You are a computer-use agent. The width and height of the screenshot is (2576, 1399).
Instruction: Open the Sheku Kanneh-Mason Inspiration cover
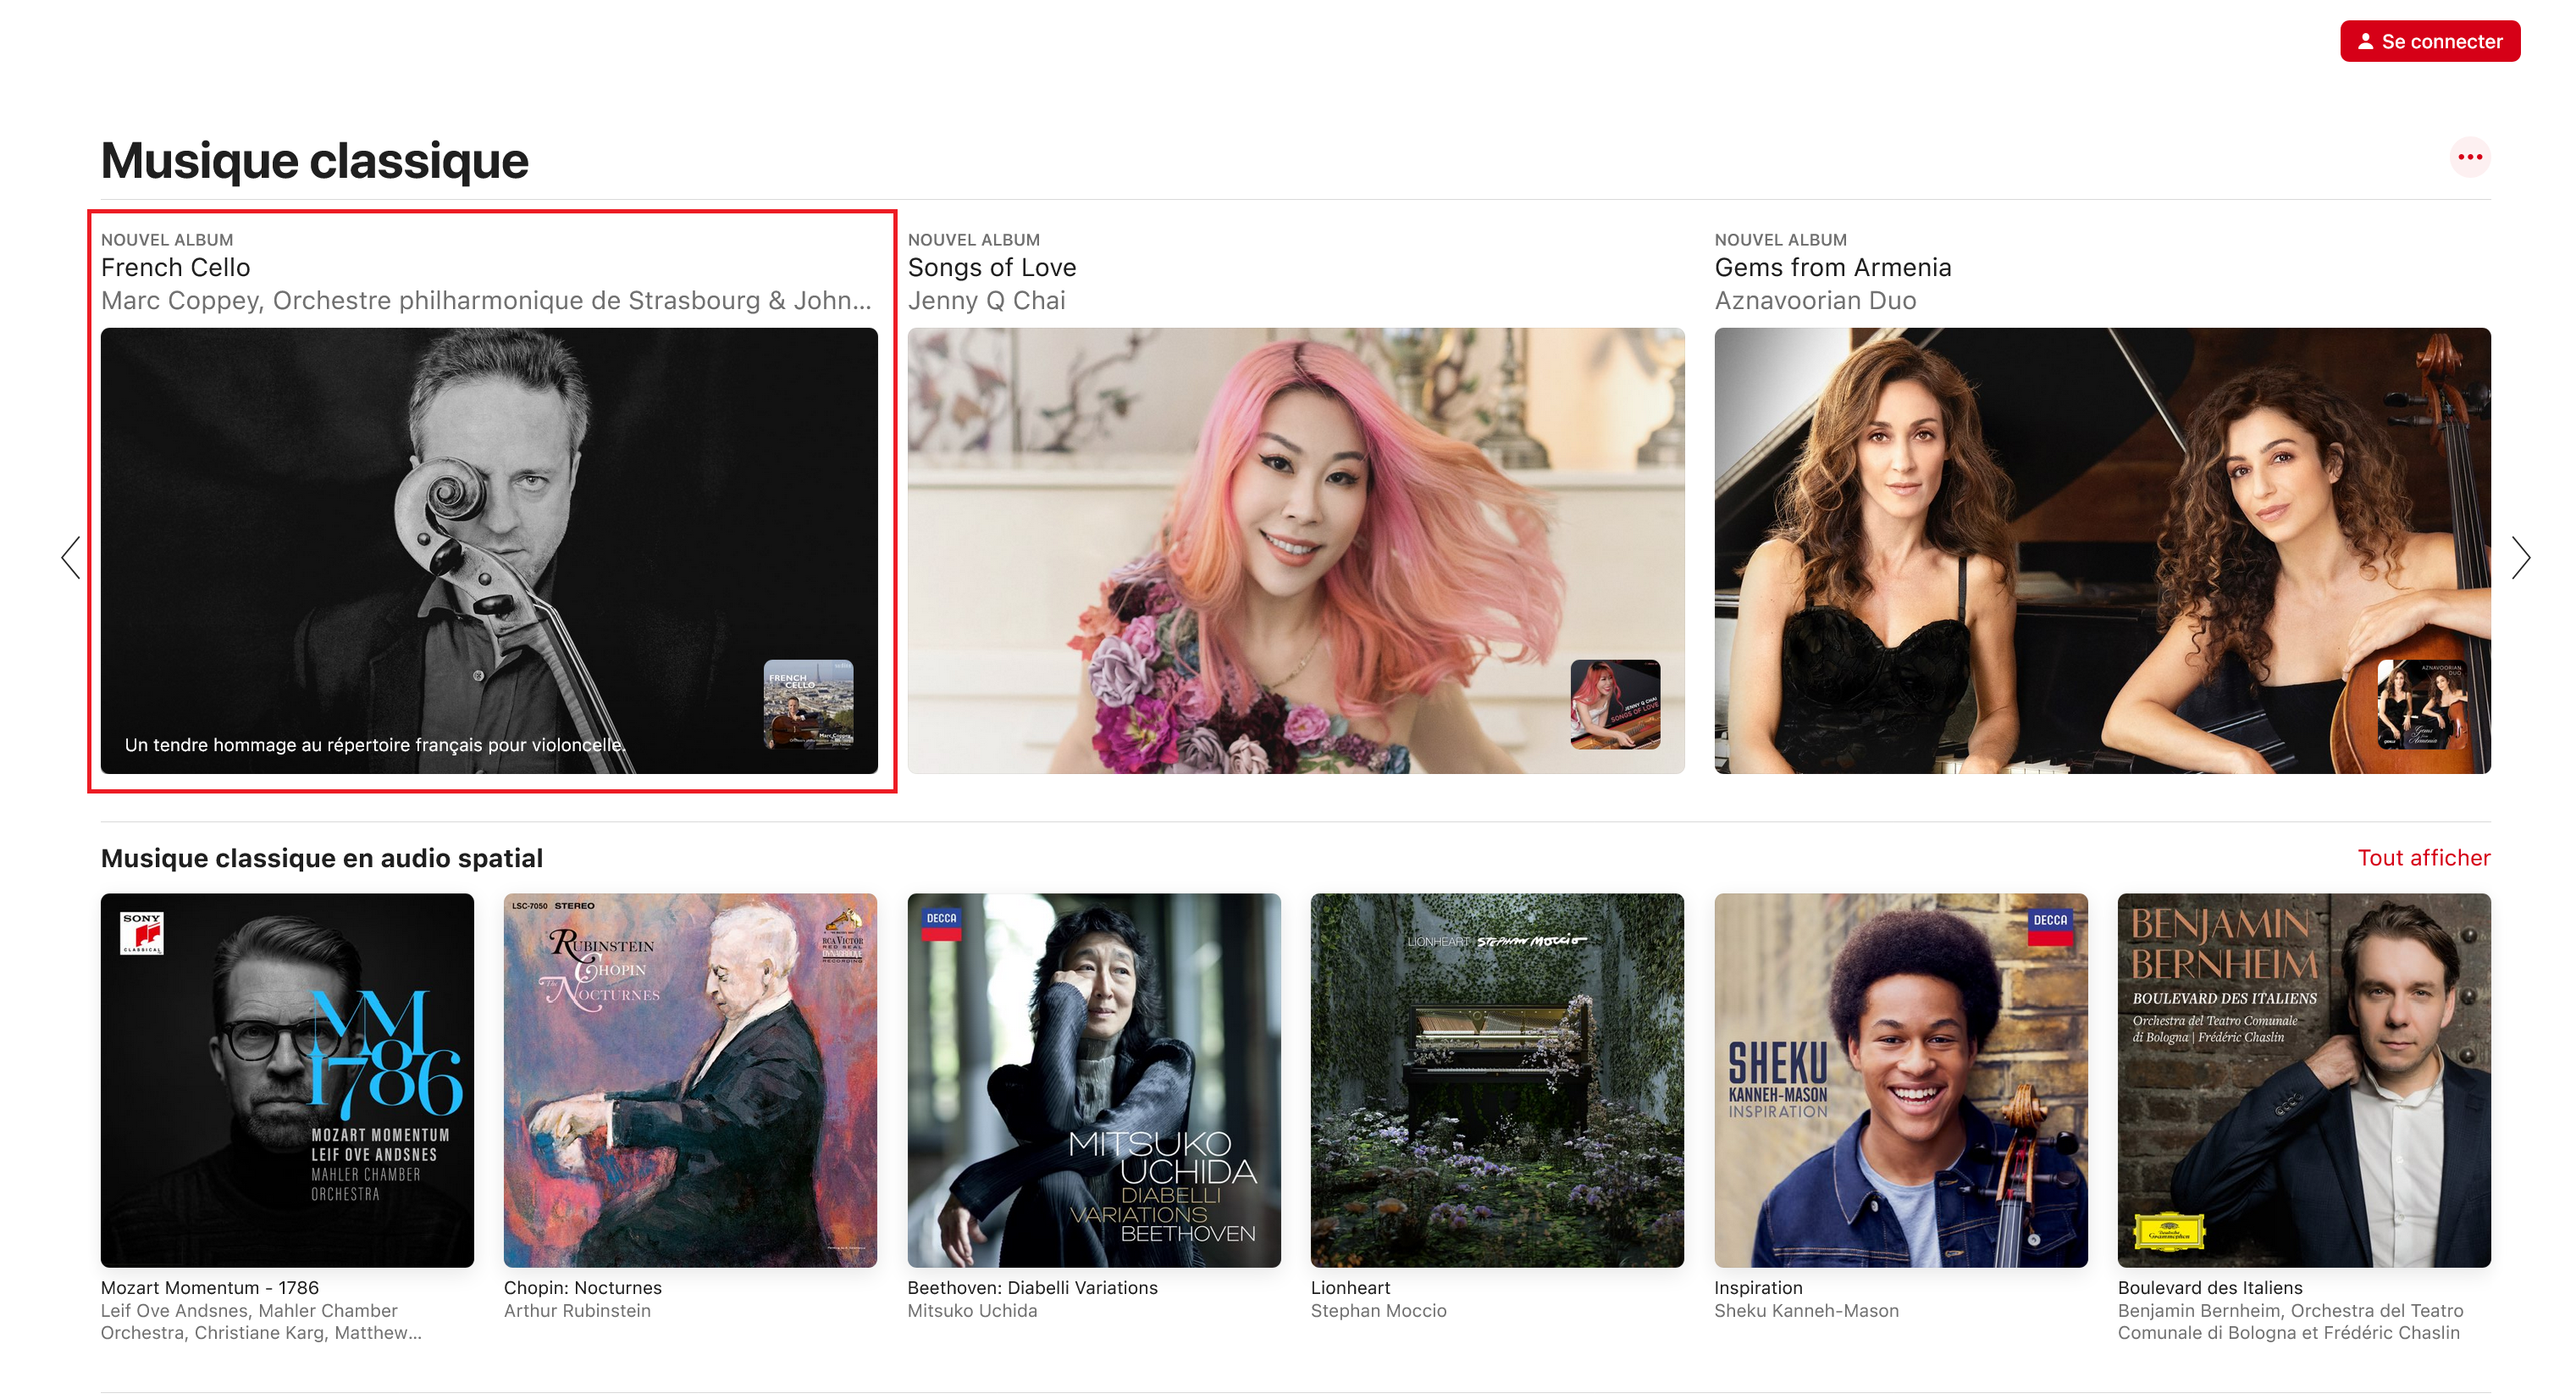pyautogui.click(x=1900, y=1079)
